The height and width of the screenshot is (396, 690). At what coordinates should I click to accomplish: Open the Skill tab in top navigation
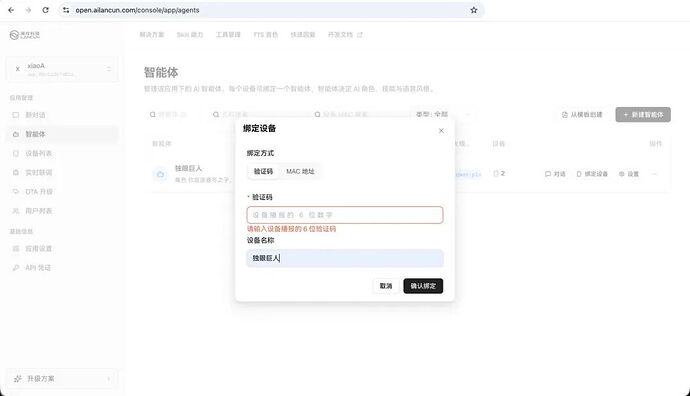click(x=190, y=35)
